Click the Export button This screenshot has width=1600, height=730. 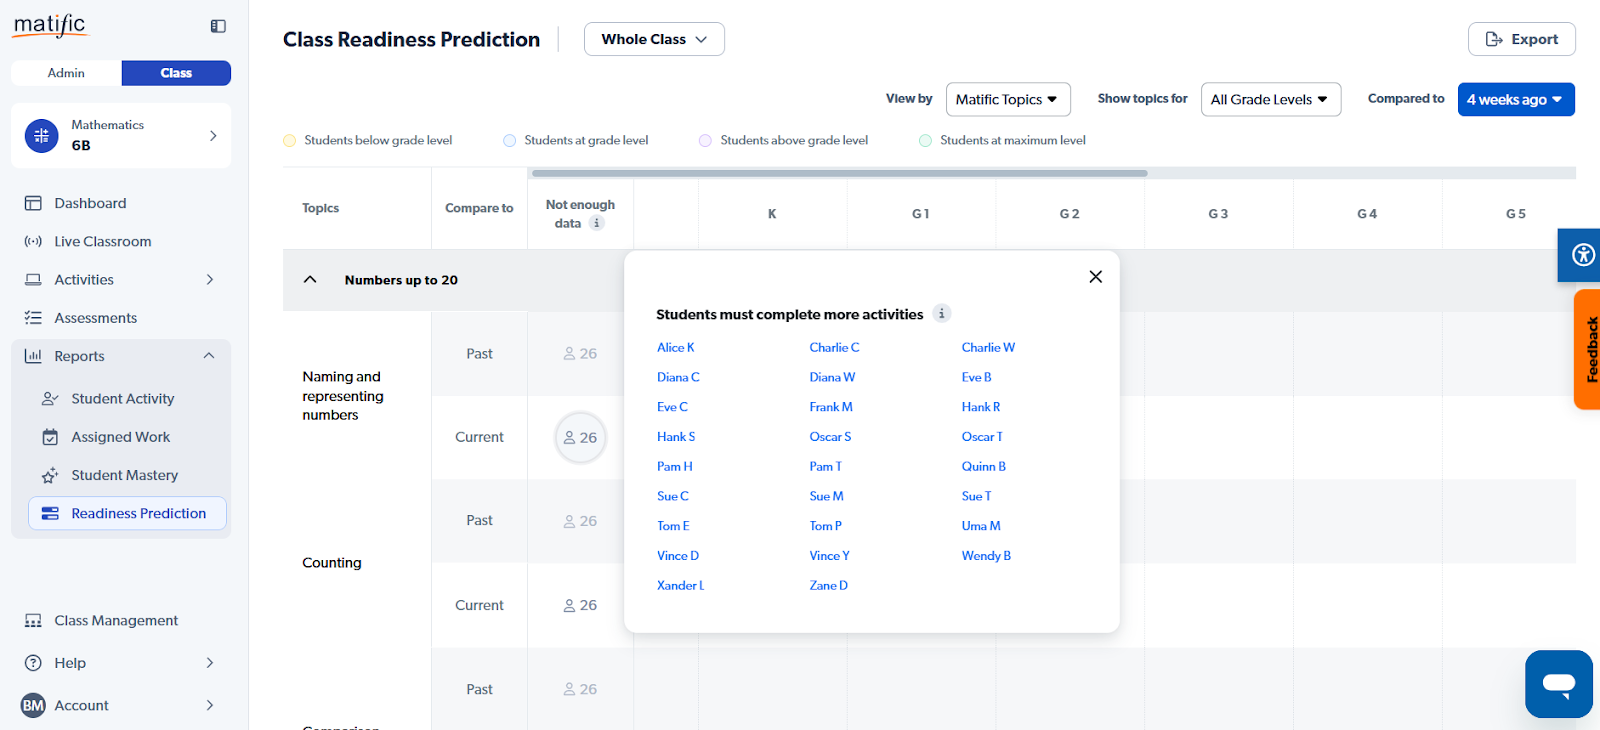click(1521, 39)
